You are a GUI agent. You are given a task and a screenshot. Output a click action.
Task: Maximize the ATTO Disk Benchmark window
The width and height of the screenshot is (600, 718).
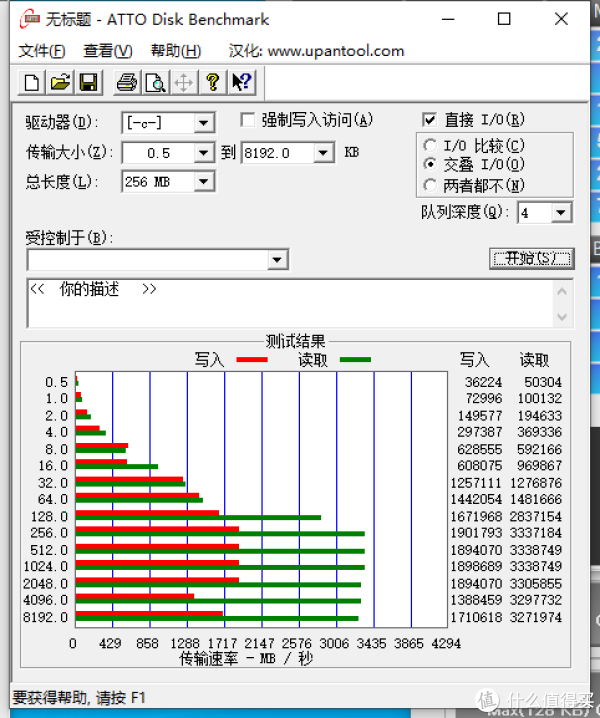point(504,19)
